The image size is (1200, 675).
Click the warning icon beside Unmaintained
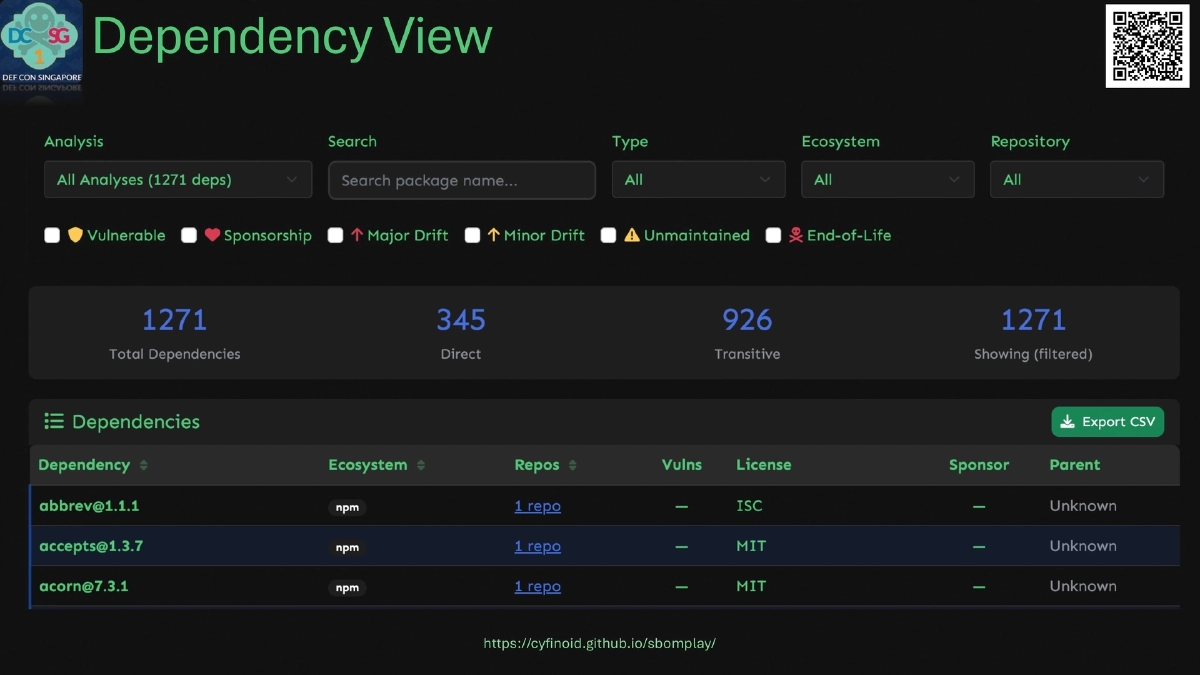click(632, 236)
